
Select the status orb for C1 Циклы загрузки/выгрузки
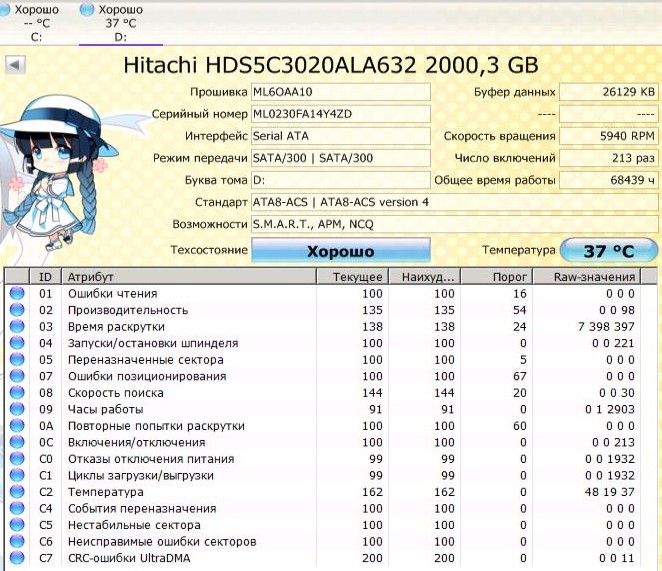coord(17,475)
